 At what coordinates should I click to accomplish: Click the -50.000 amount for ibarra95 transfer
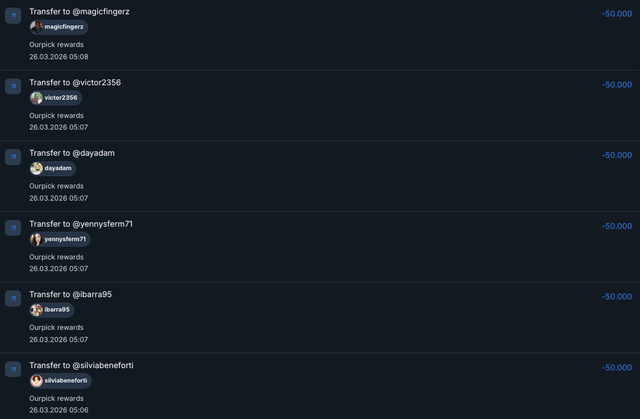pos(616,297)
